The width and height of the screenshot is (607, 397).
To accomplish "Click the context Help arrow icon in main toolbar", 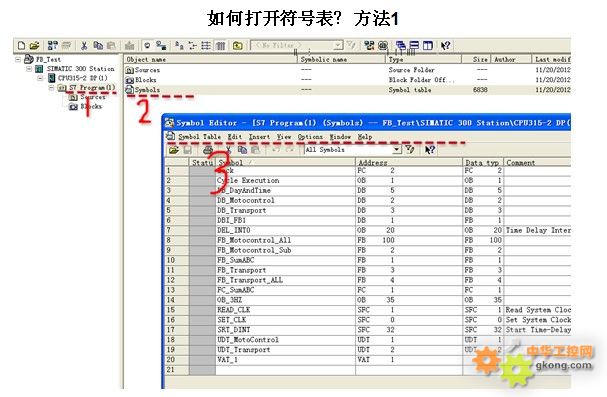I will pos(445,46).
